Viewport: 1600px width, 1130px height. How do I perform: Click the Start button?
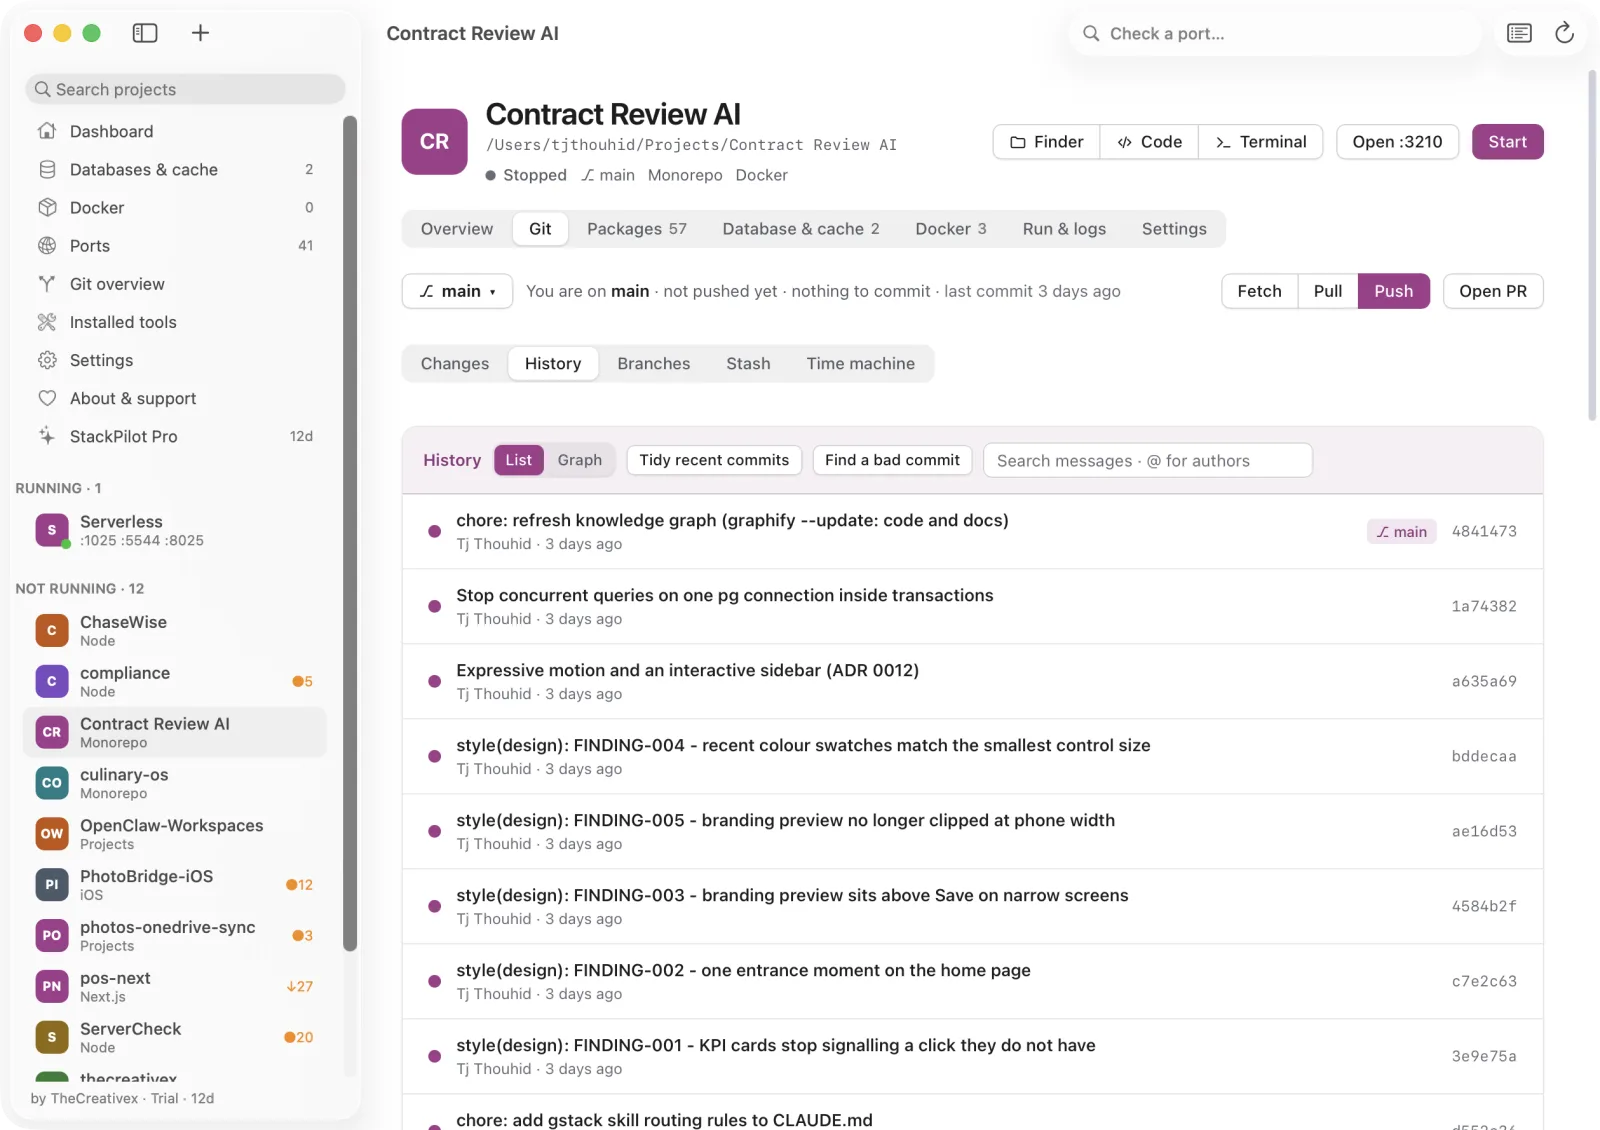[1508, 142]
